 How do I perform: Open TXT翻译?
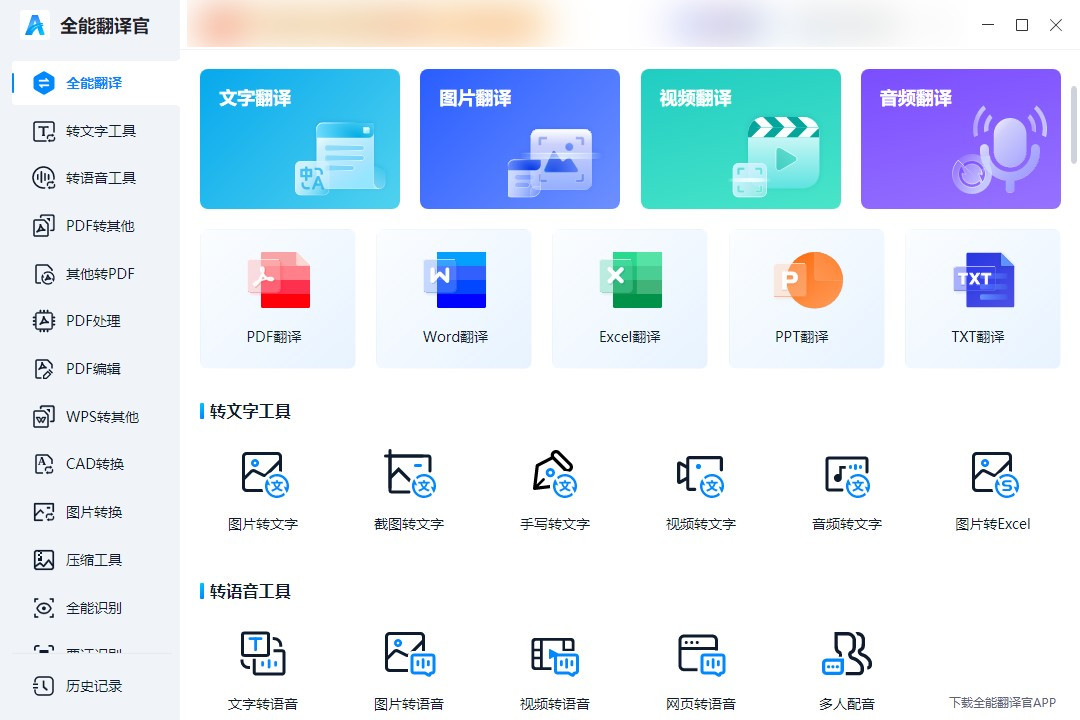click(x=982, y=298)
